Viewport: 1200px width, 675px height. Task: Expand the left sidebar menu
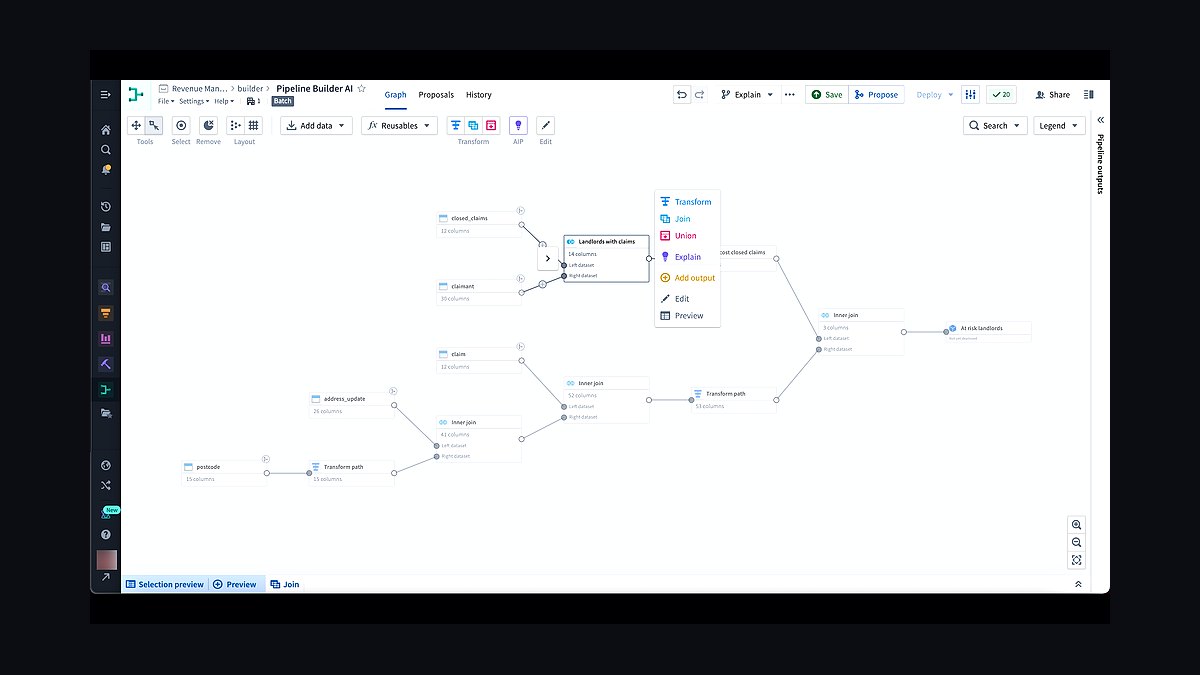(x=106, y=95)
